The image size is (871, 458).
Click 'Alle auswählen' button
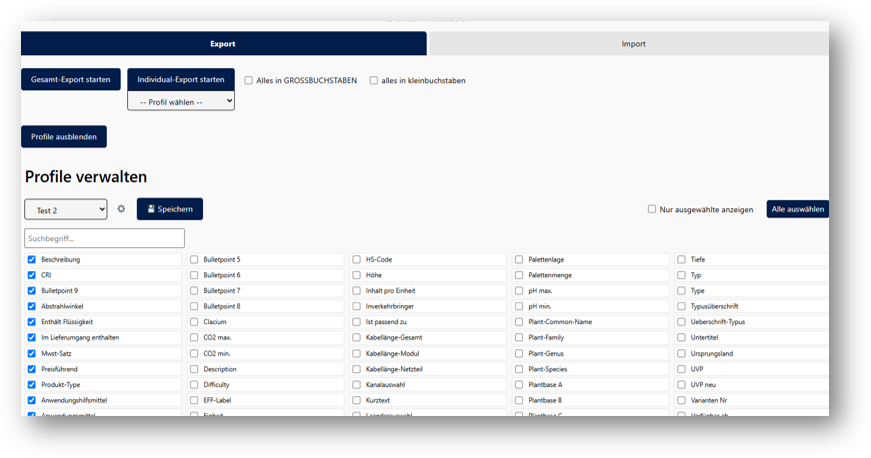pos(797,209)
